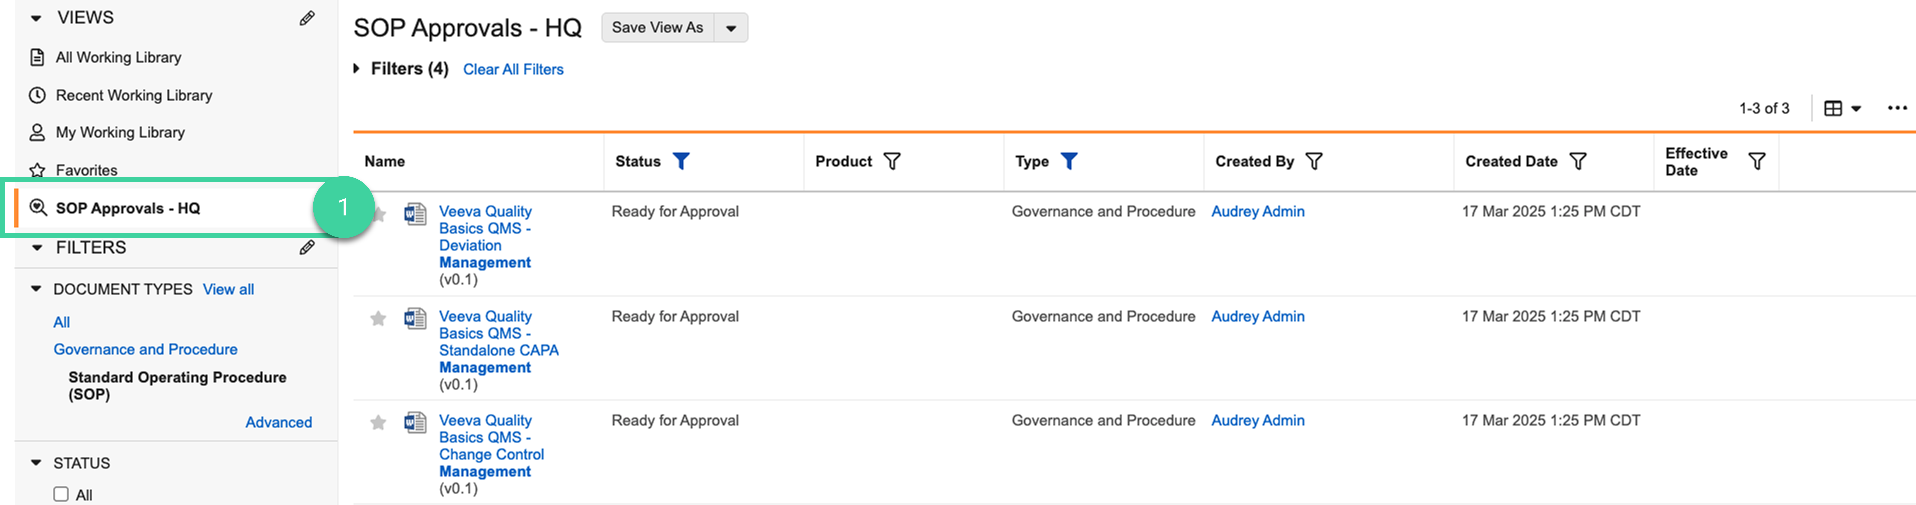Click Clear All Filters link

click(513, 69)
